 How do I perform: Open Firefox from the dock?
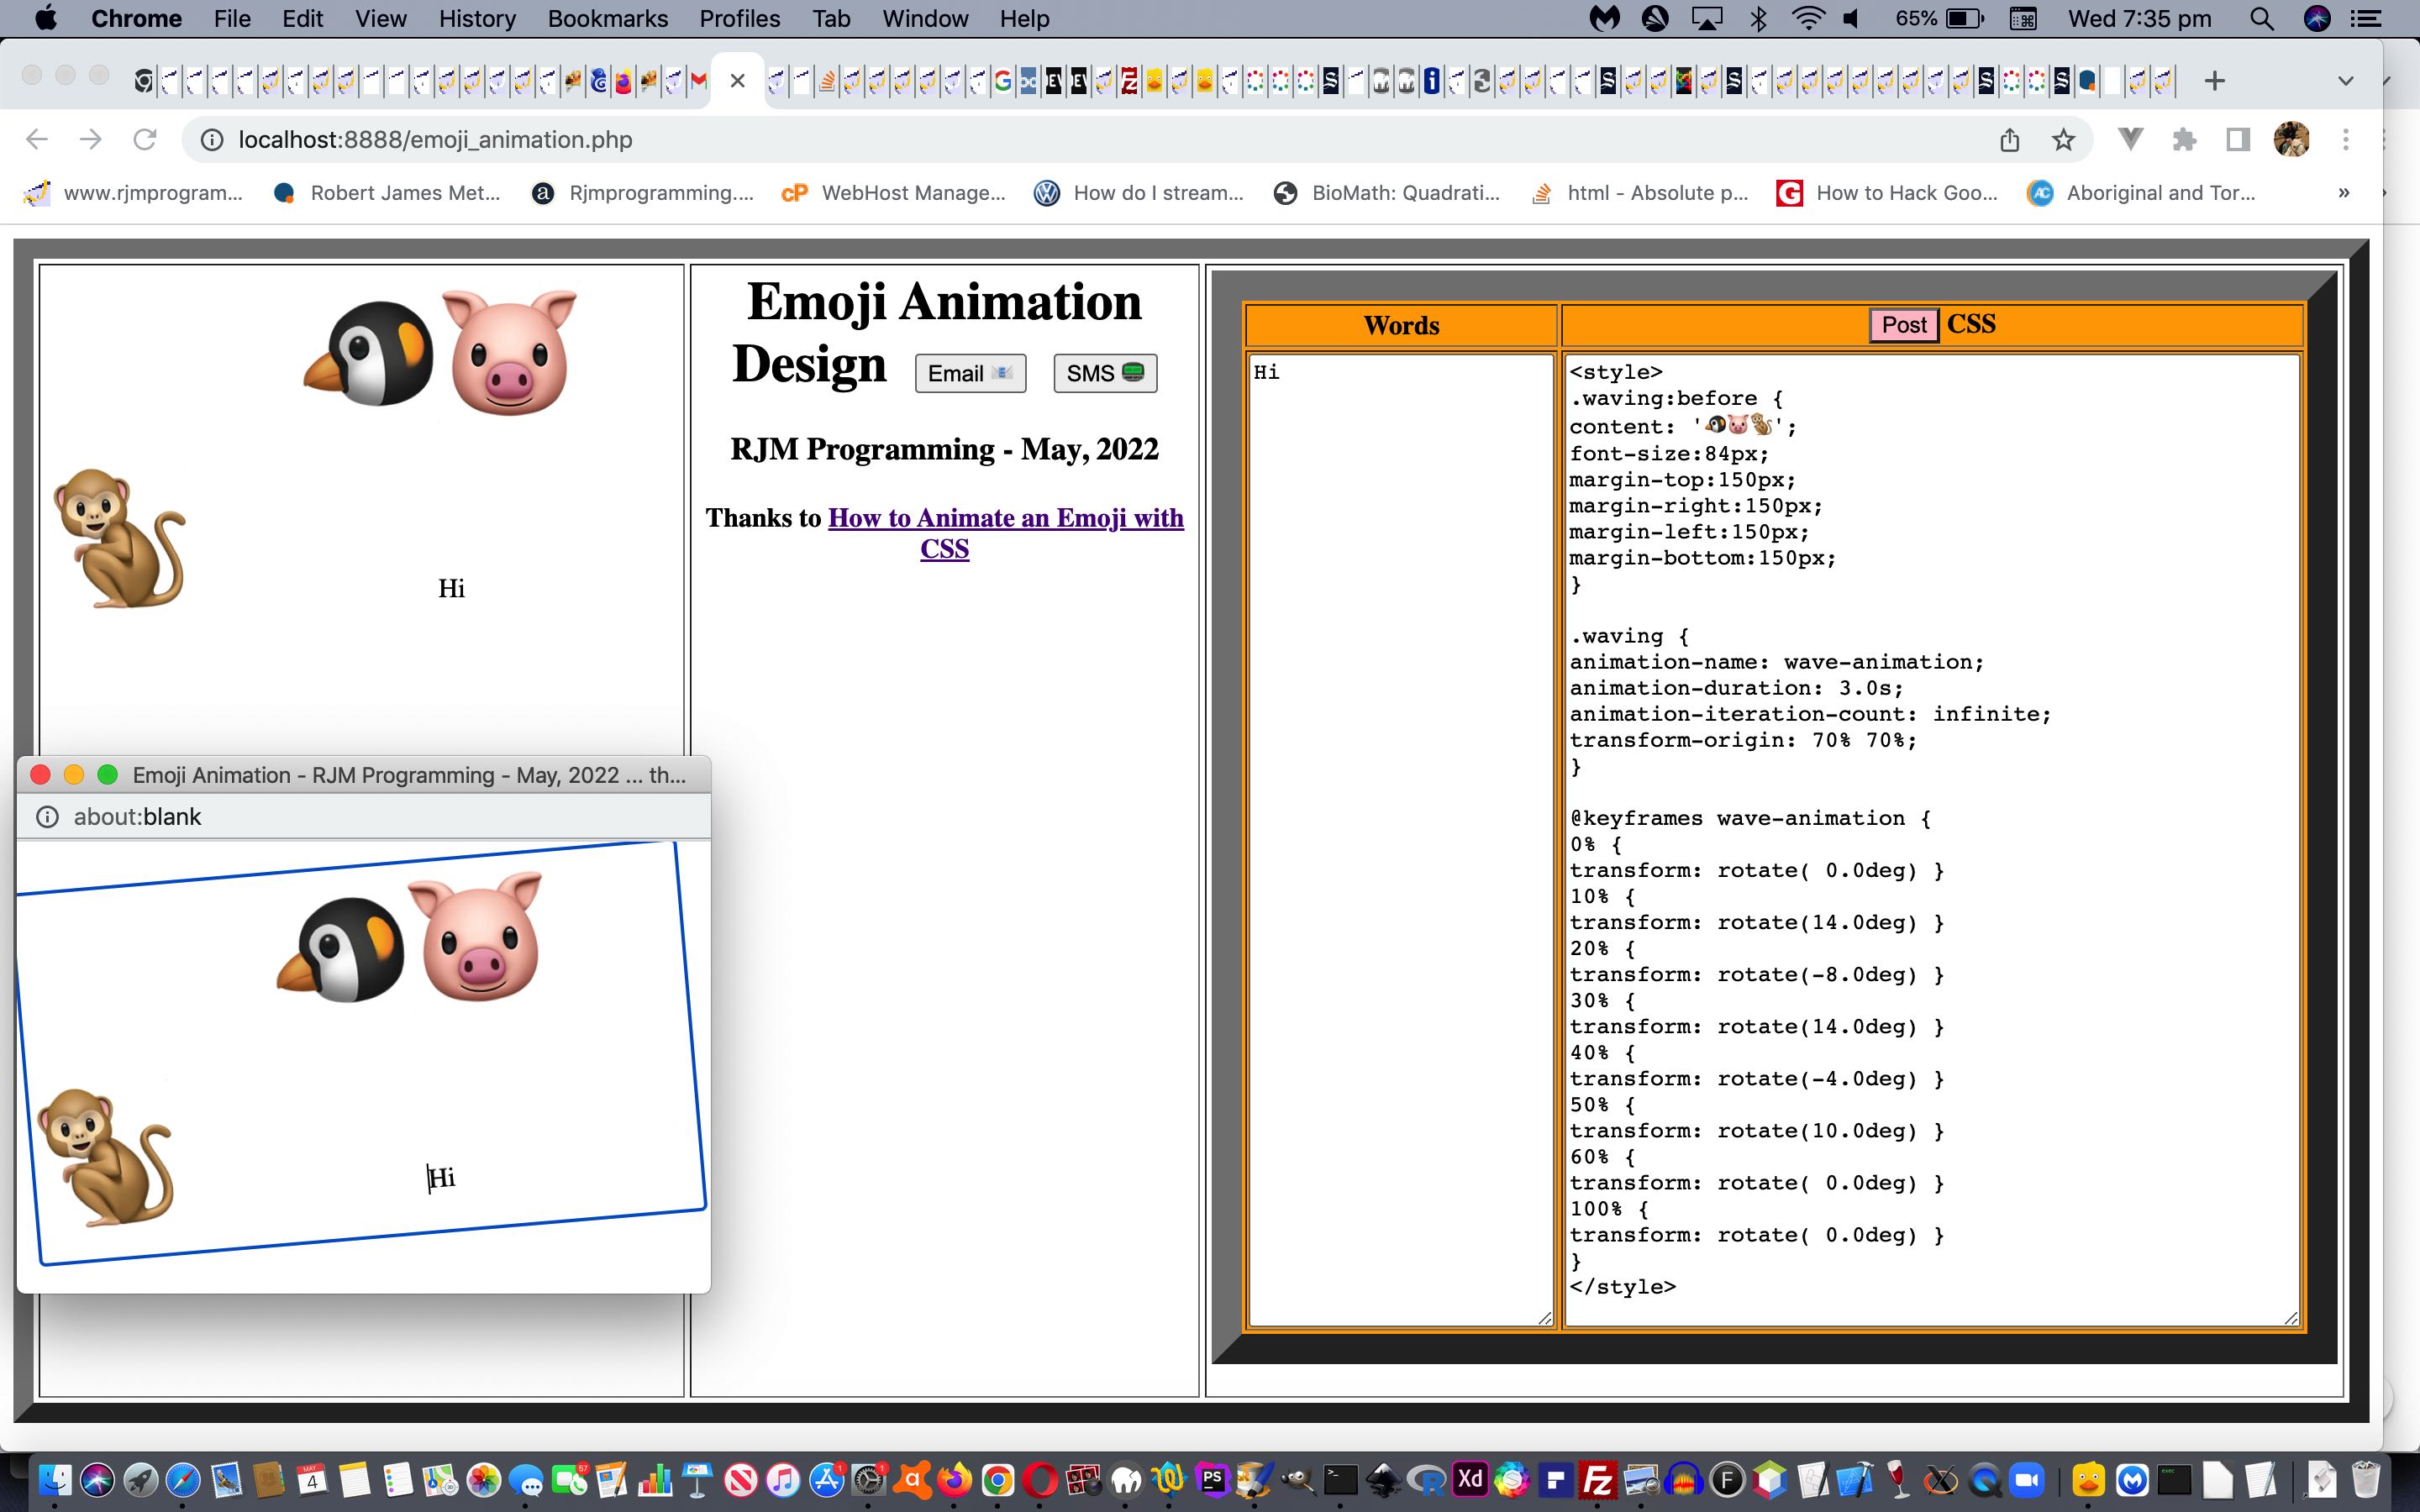click(x=955, y=1480)
